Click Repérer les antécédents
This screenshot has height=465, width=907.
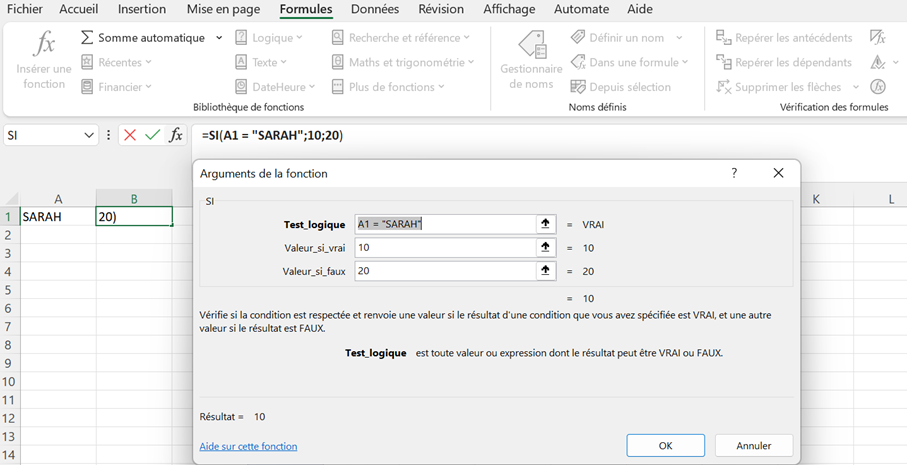pos(784,38)
